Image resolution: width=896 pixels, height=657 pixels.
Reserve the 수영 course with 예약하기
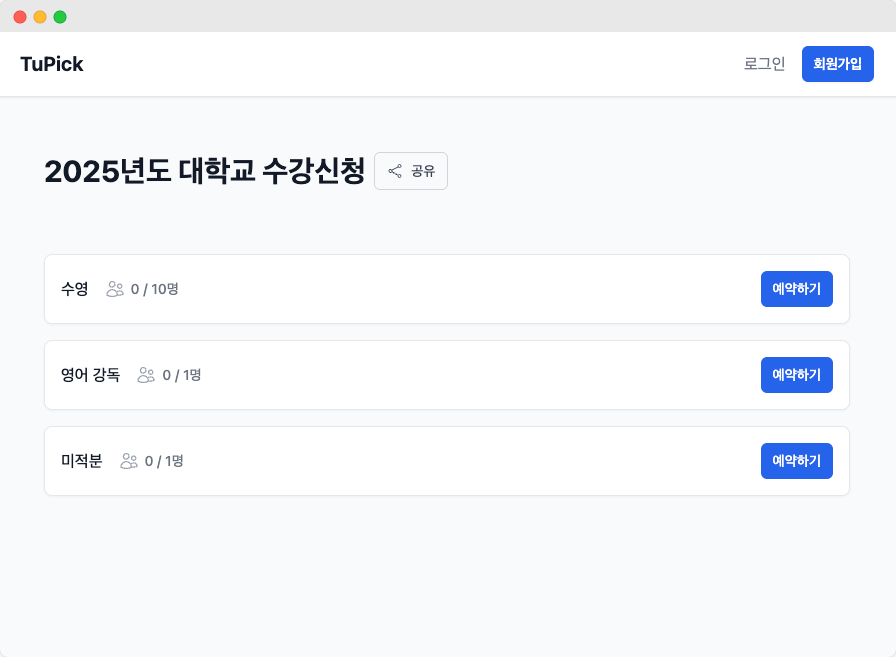[x=796, y=289]
